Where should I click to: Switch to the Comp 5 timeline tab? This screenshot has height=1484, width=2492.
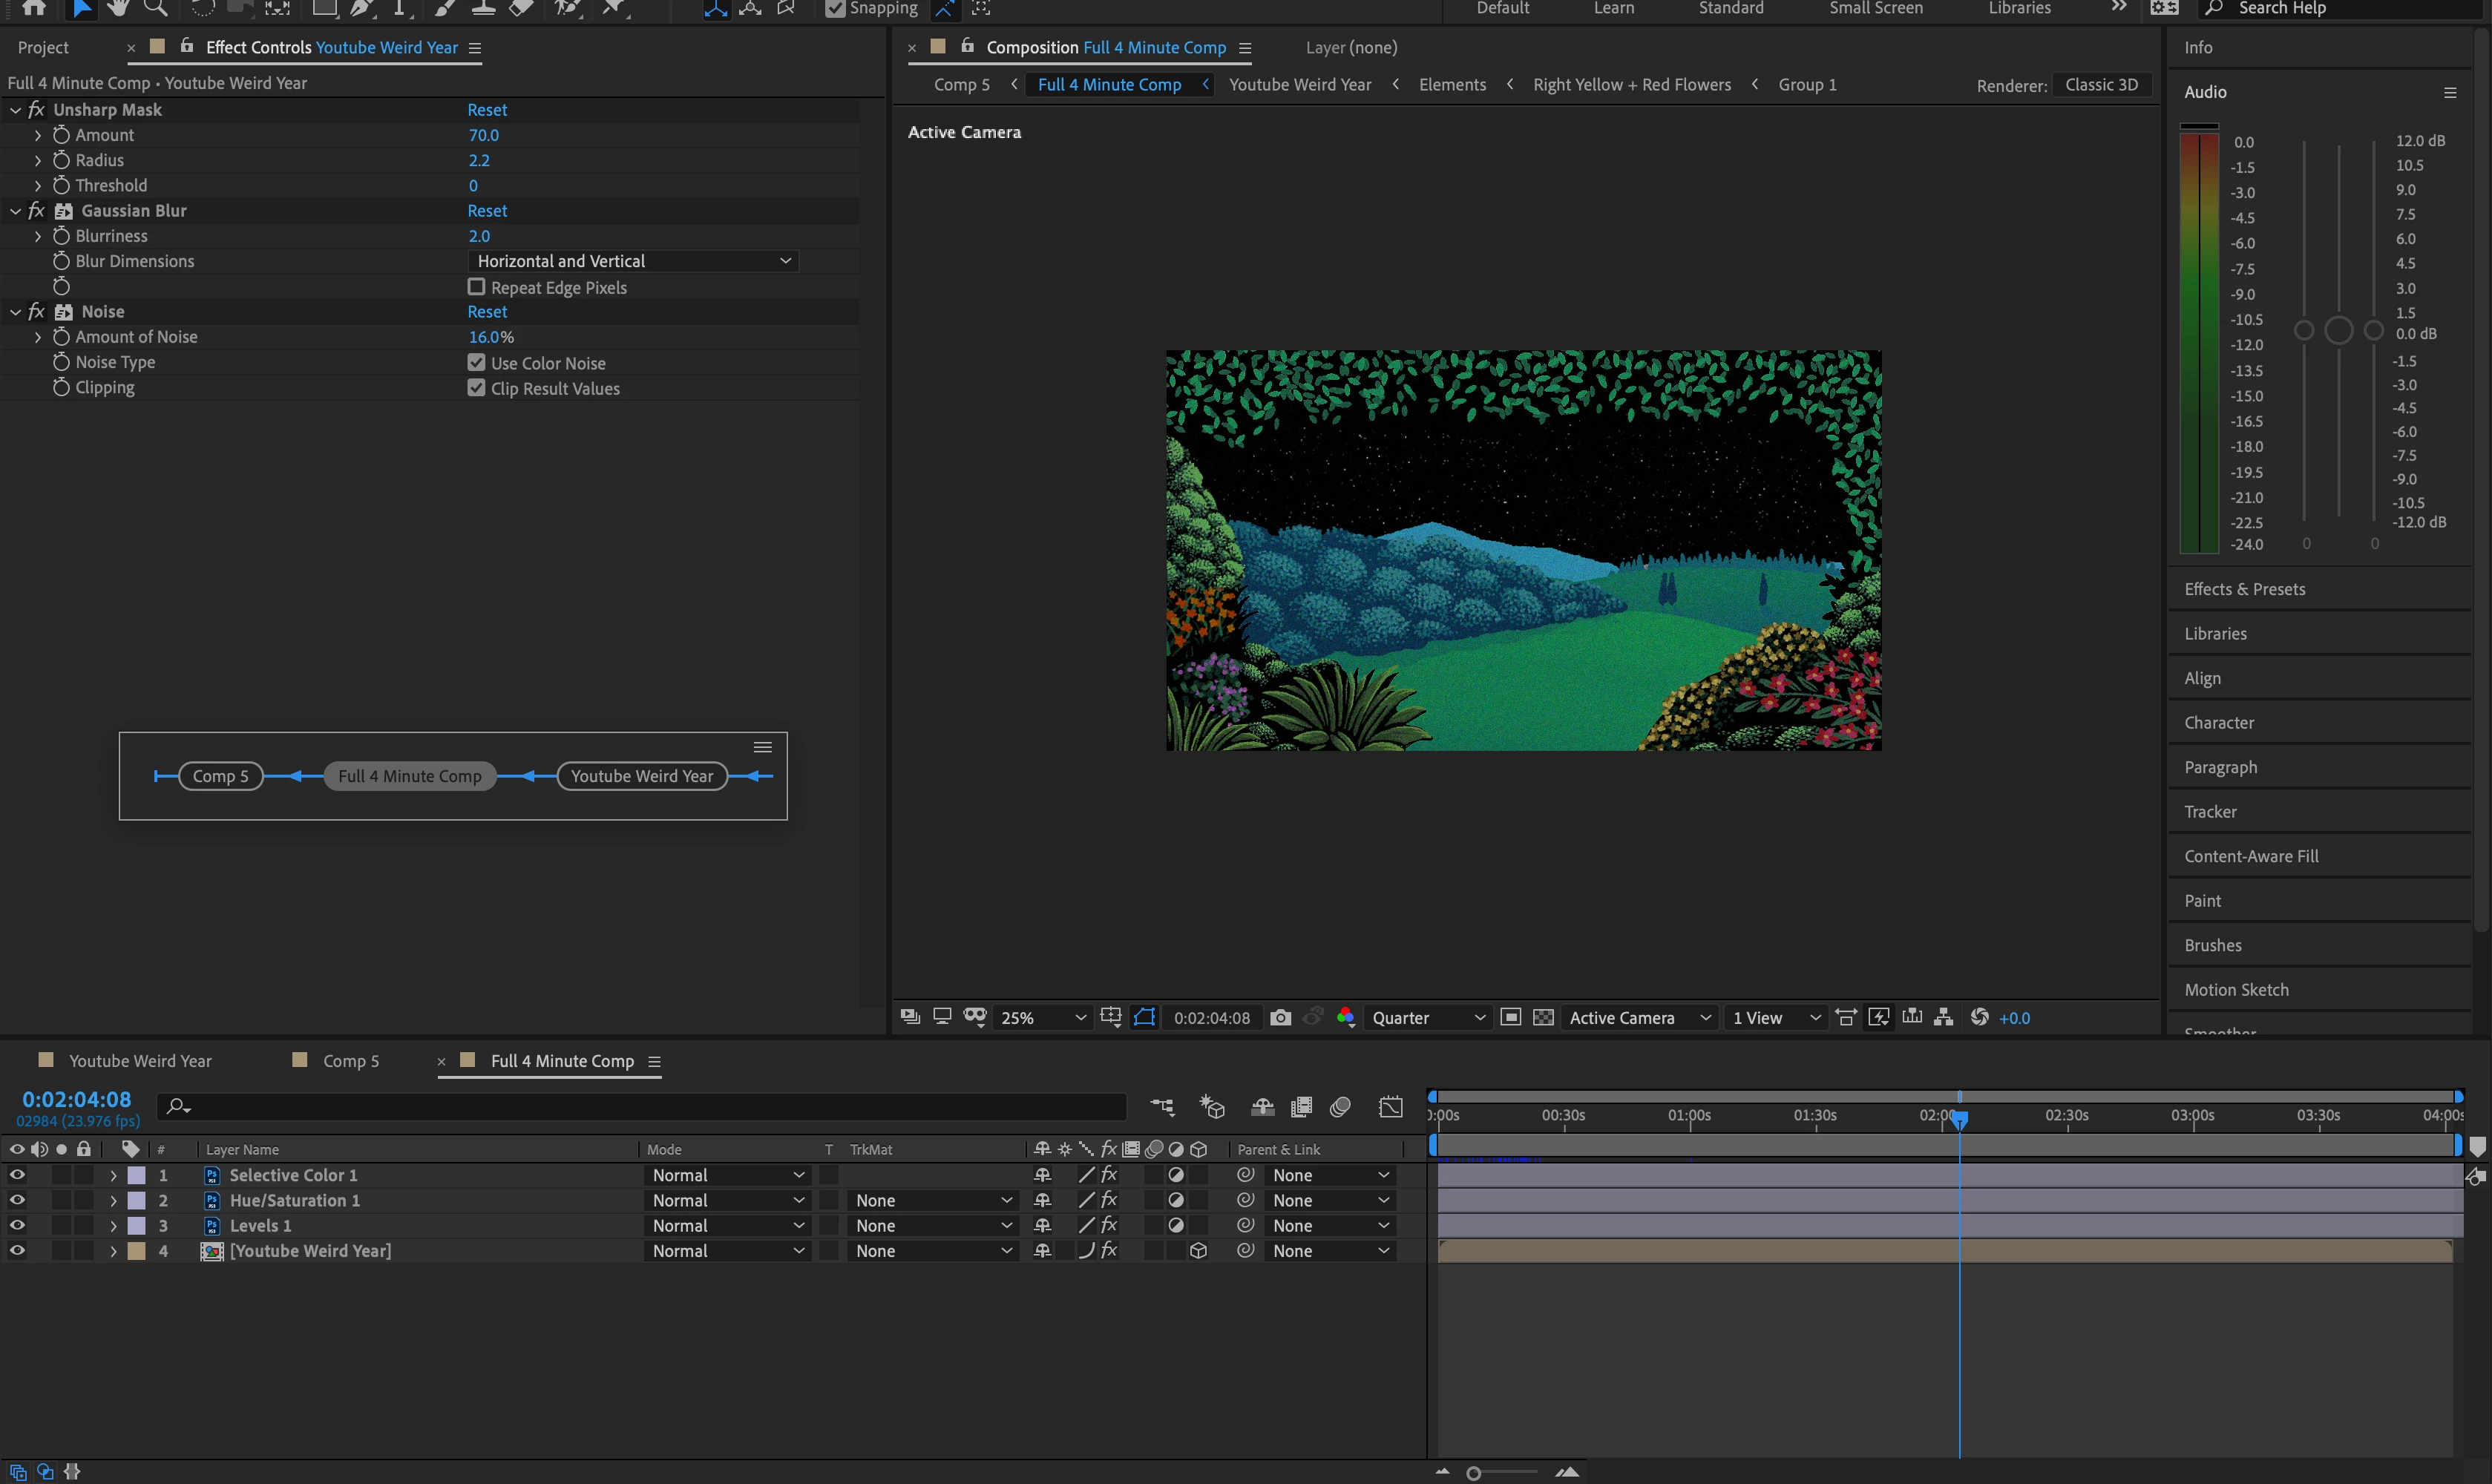tap(350, 1061)
